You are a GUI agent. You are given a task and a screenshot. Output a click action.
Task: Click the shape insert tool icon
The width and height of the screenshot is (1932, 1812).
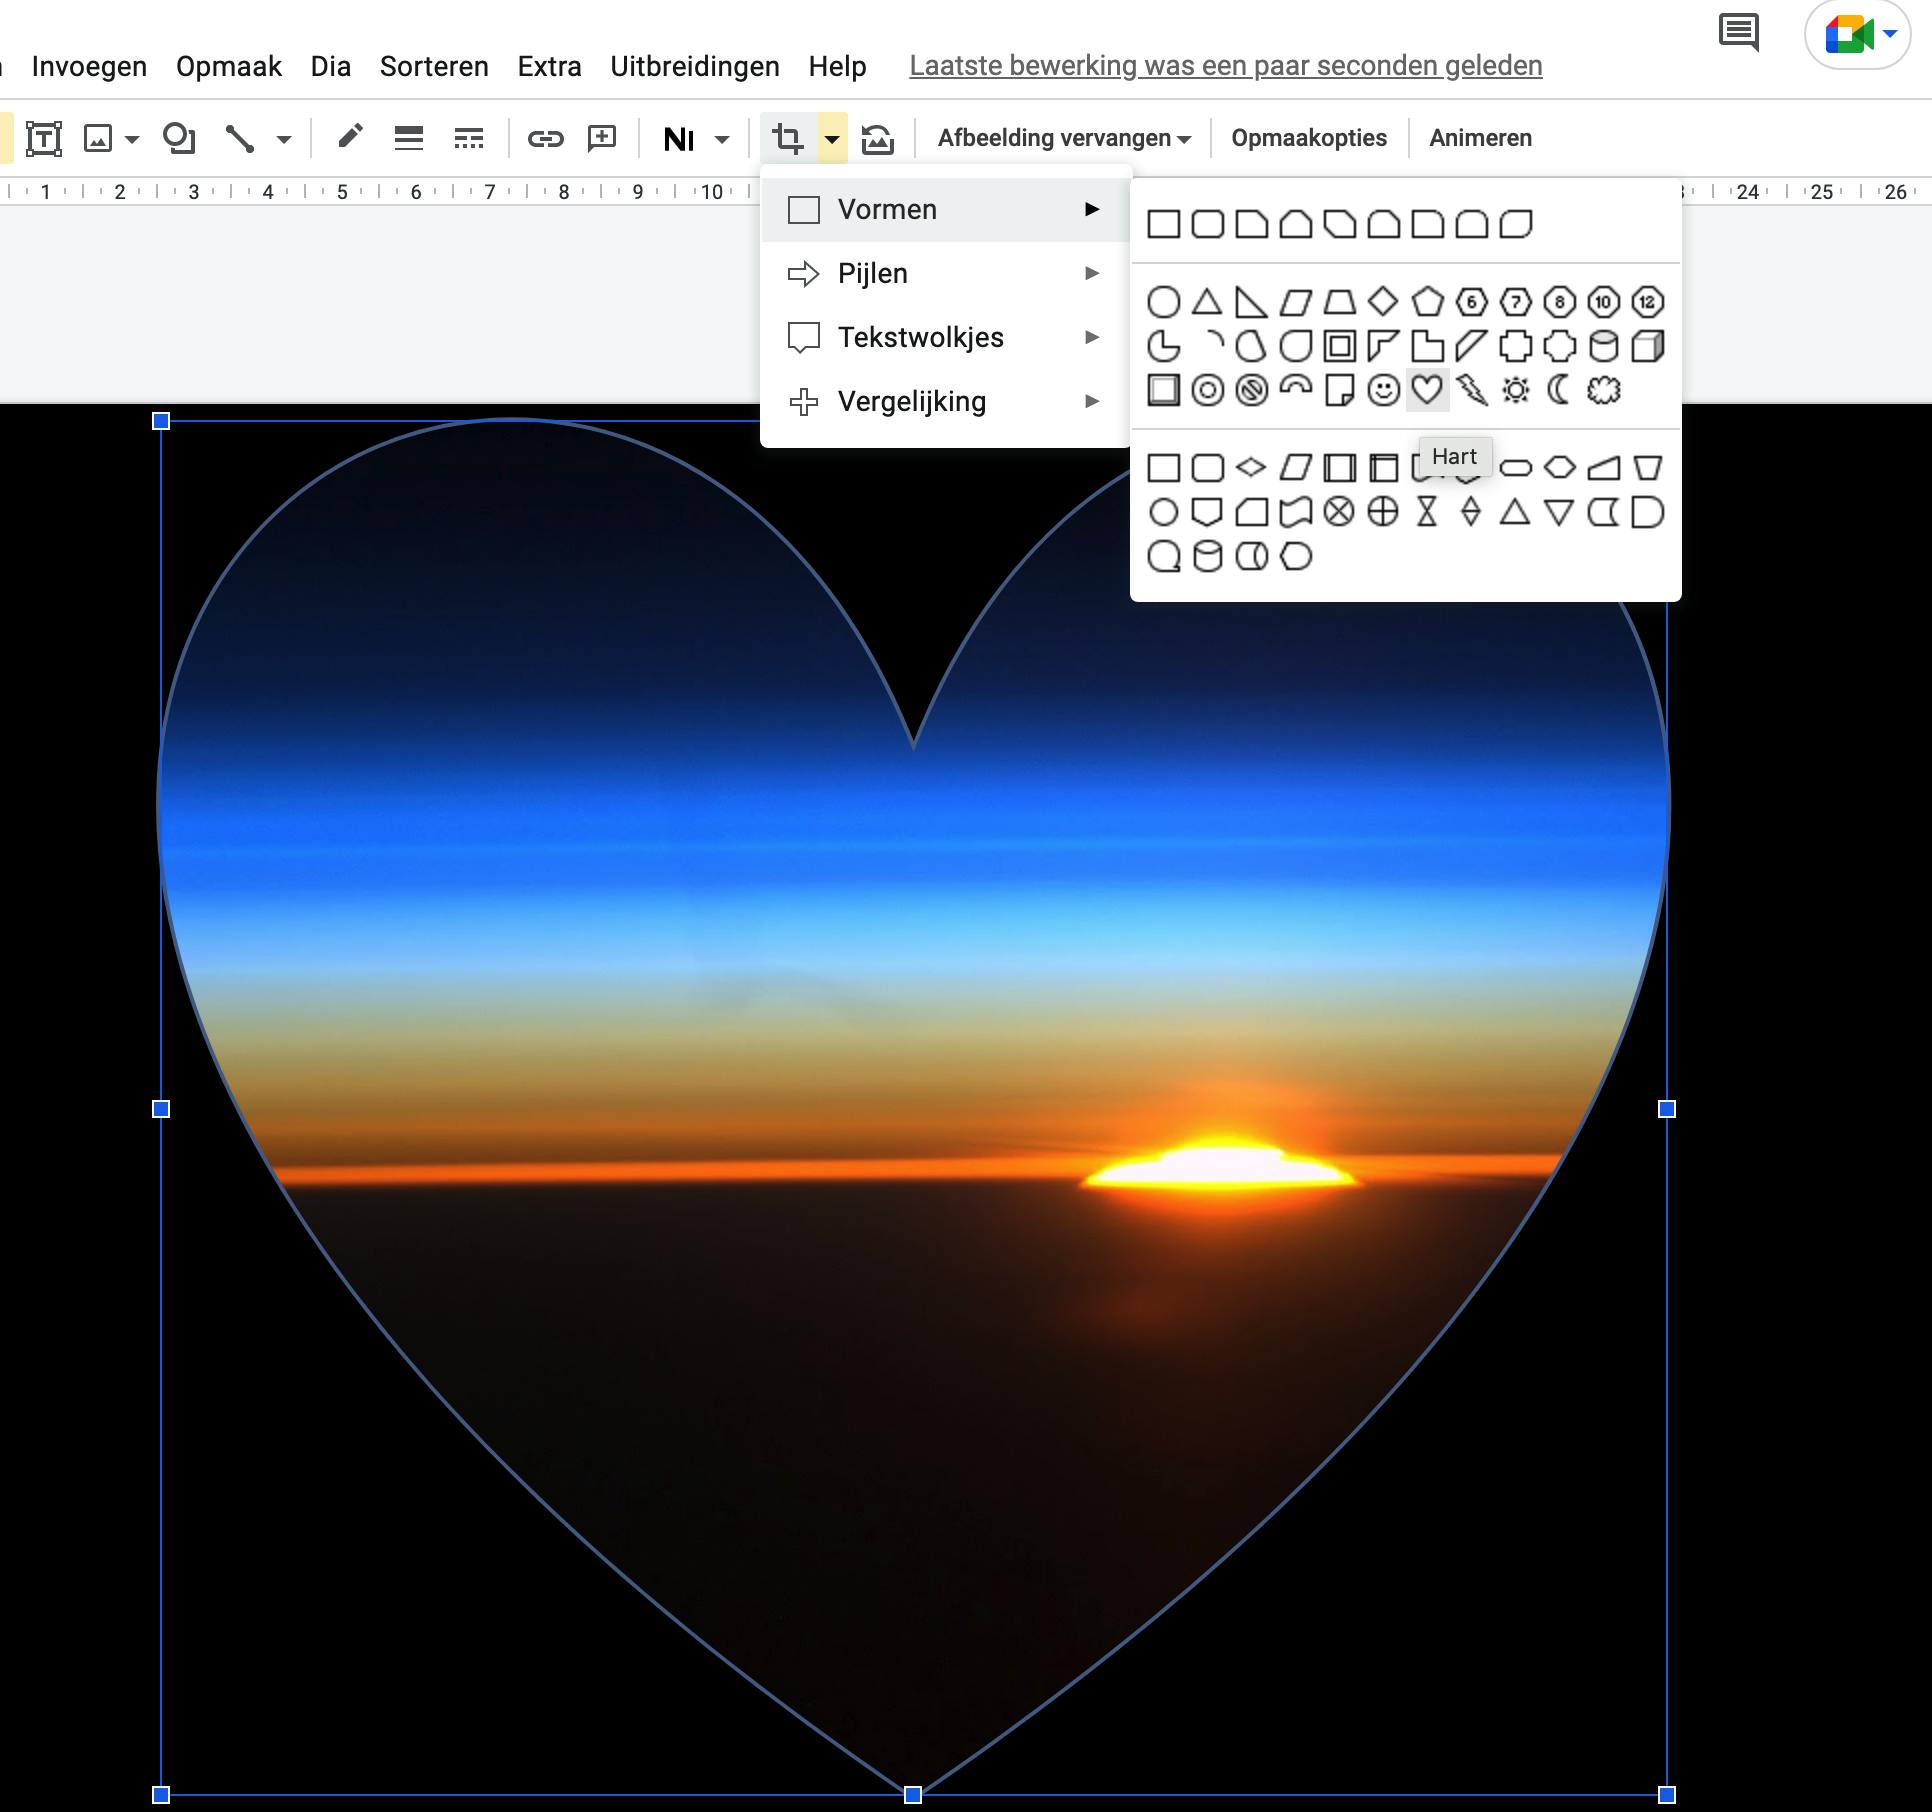click(178, 138)
